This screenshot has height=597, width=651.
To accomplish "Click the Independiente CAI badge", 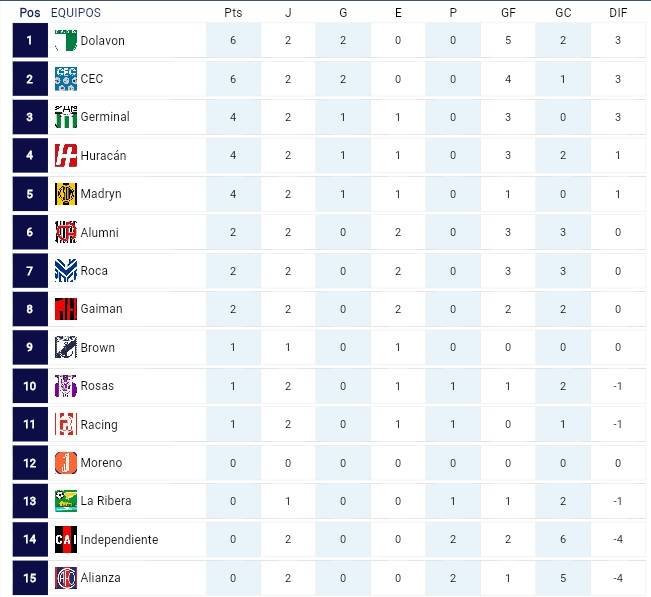I will click(66, 539).
